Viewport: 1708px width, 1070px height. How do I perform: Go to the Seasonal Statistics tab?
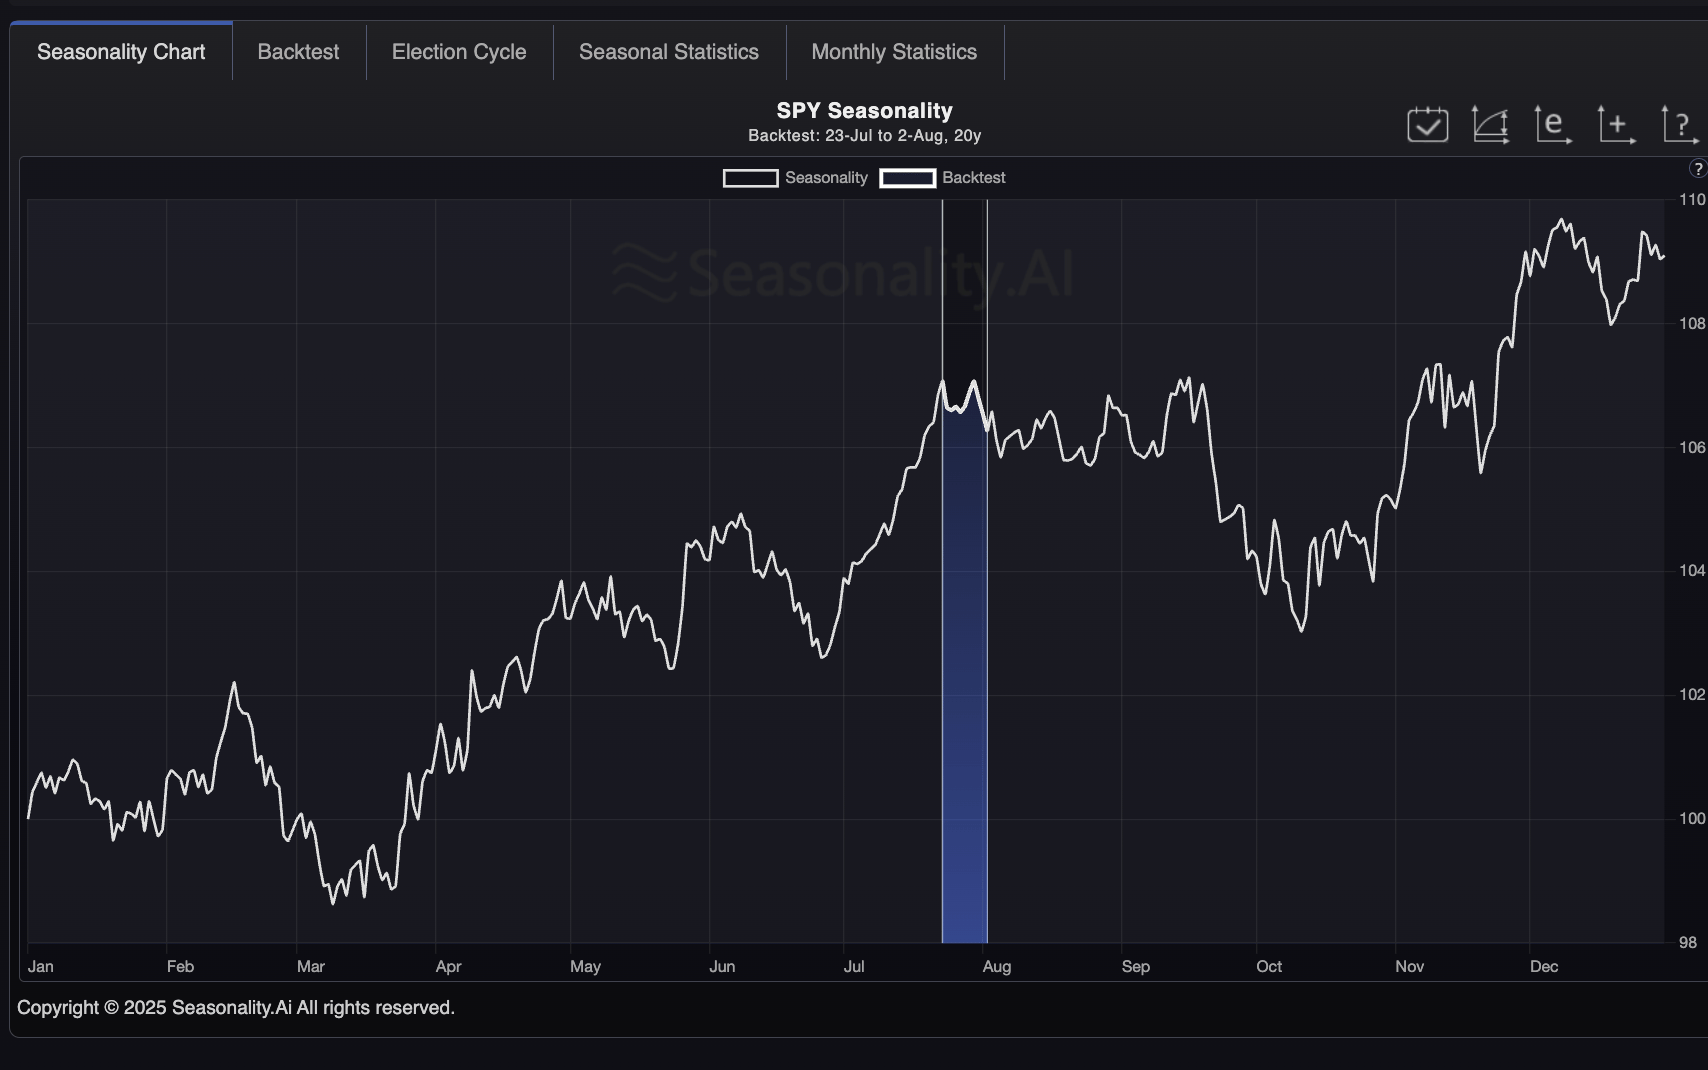pos(669,52)
